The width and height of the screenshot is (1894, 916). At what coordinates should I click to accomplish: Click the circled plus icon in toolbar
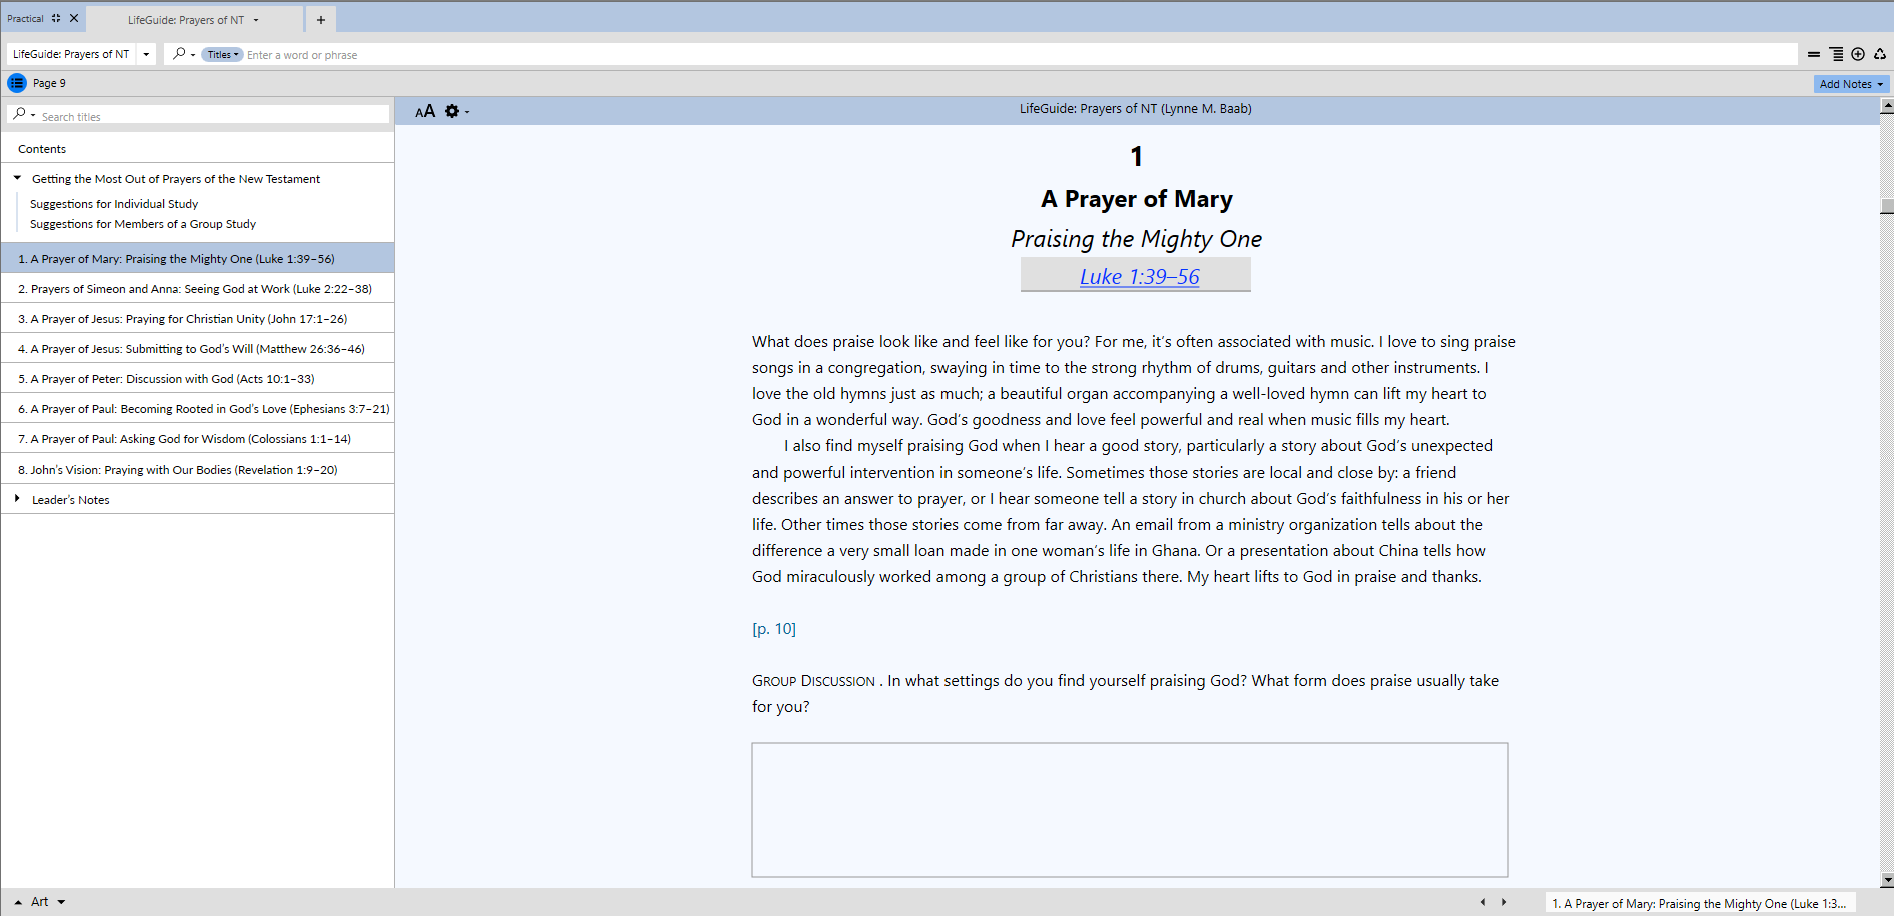[1858, 54]
